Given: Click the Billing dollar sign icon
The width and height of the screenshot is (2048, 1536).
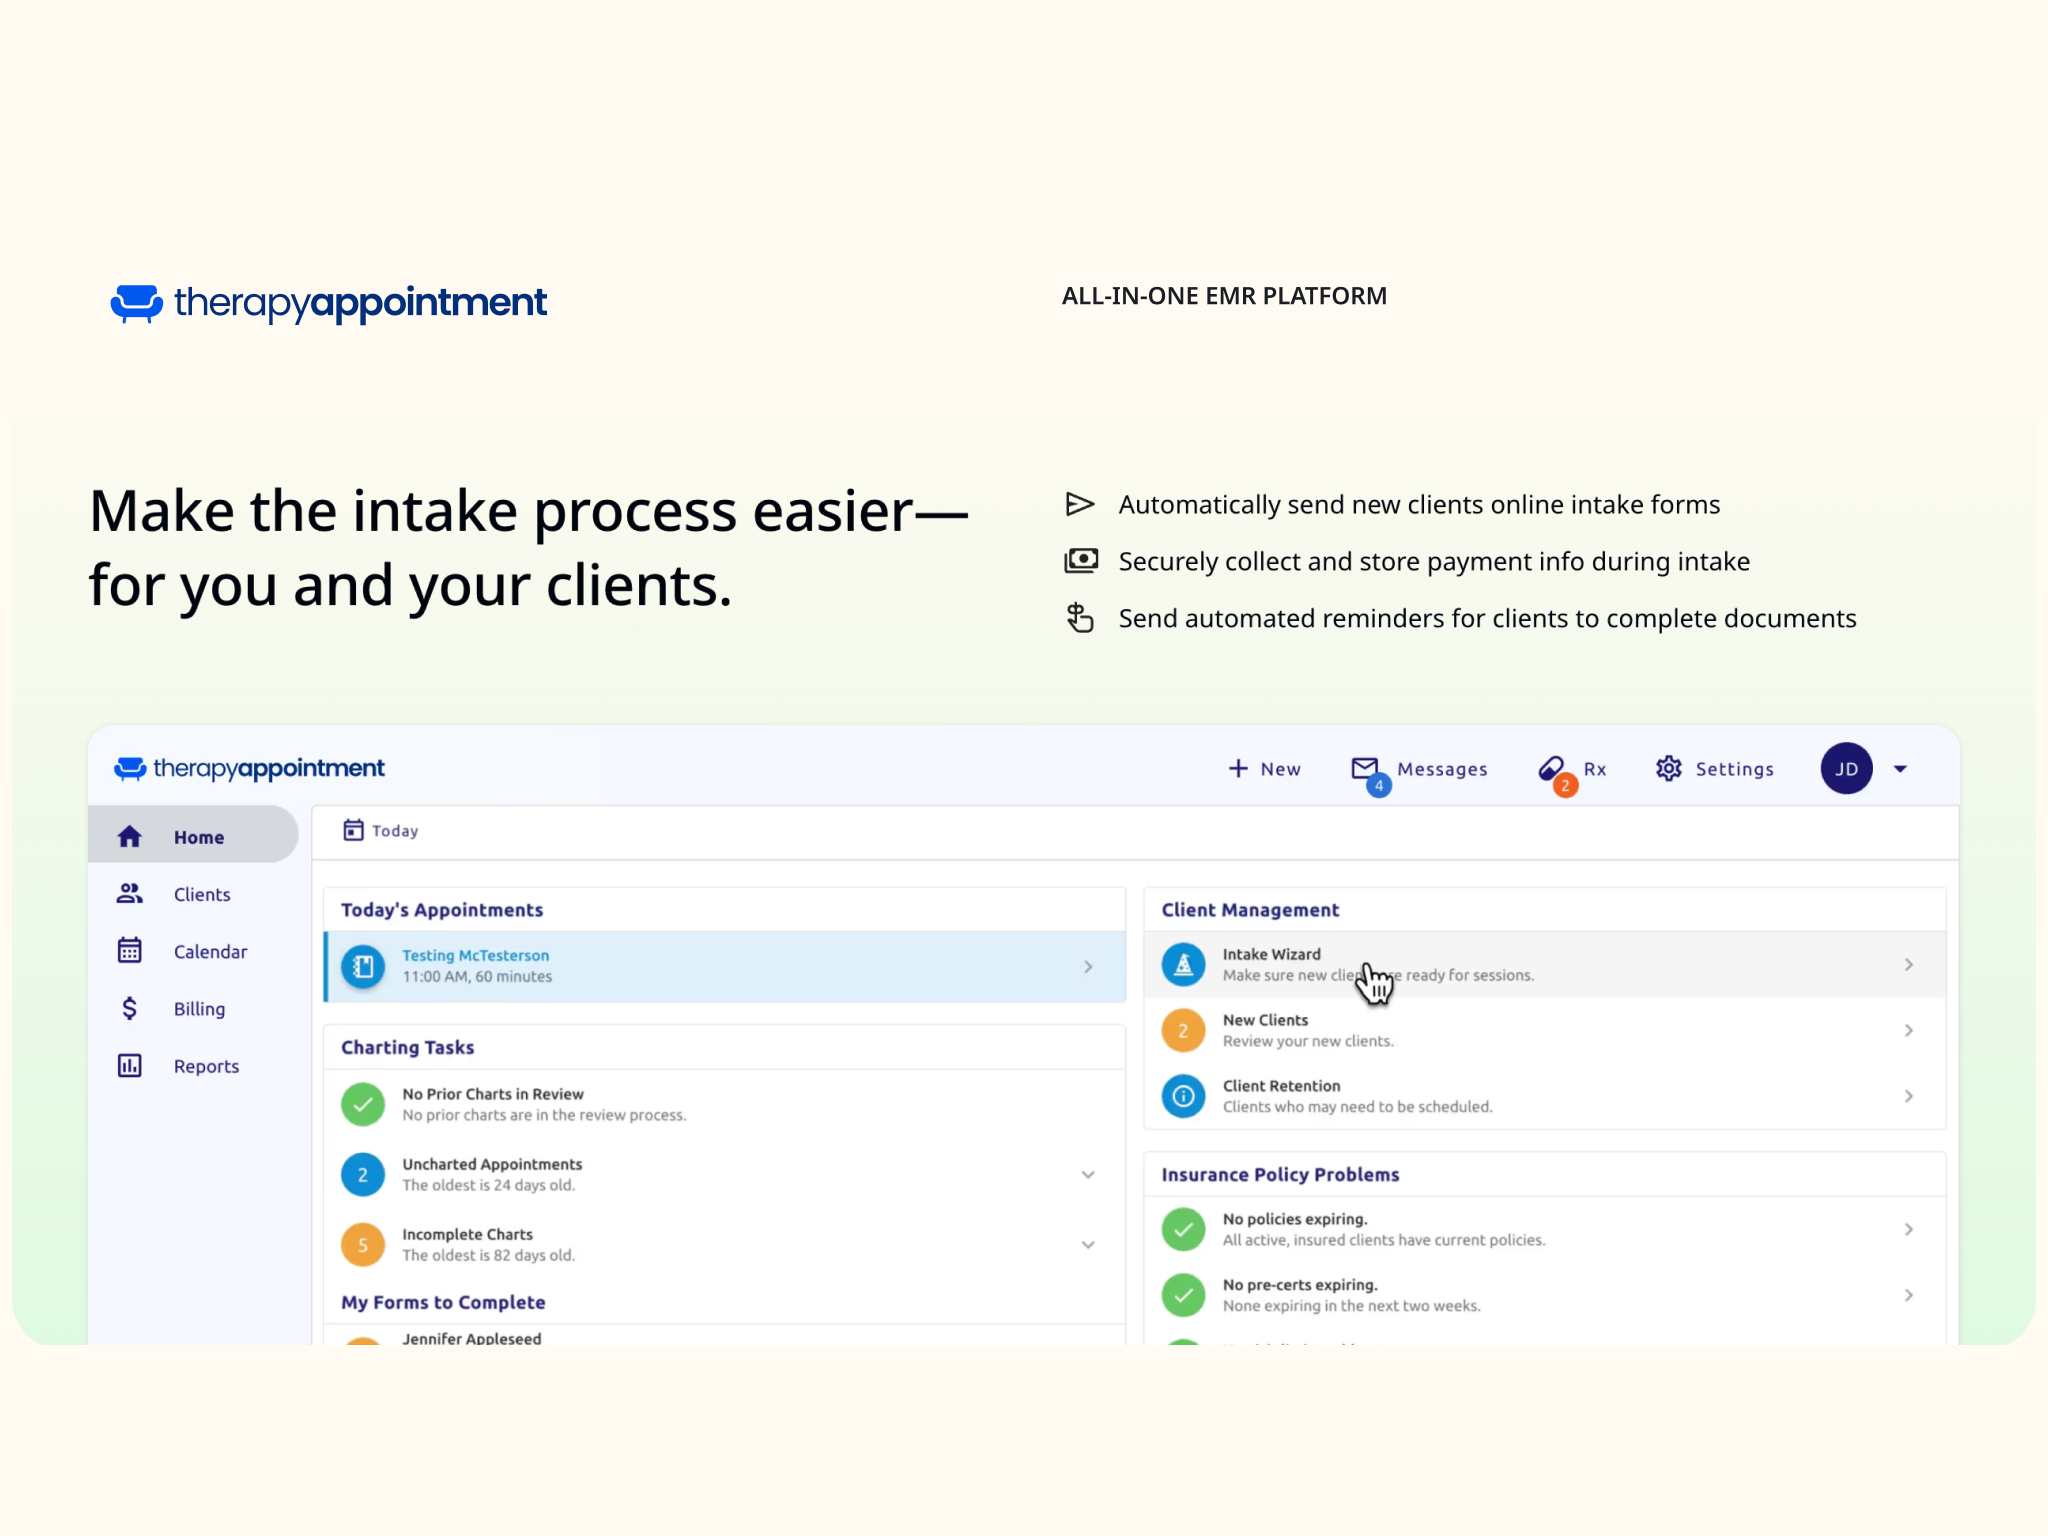Looking at the screenshot, I should pyautogui.click(x=130, y=1008).
